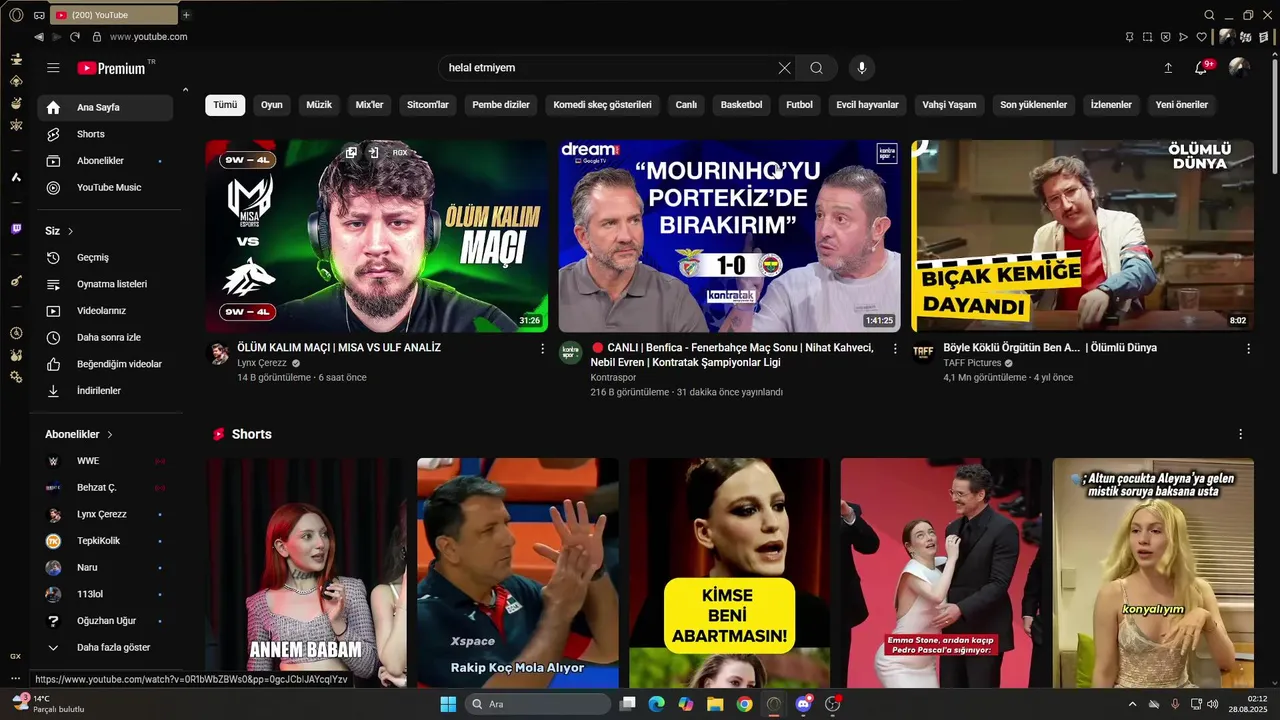Open the ÖLÜM KALIM MAÇI video thumbnail
The image size is (1280, 720).
coord(377,236)
